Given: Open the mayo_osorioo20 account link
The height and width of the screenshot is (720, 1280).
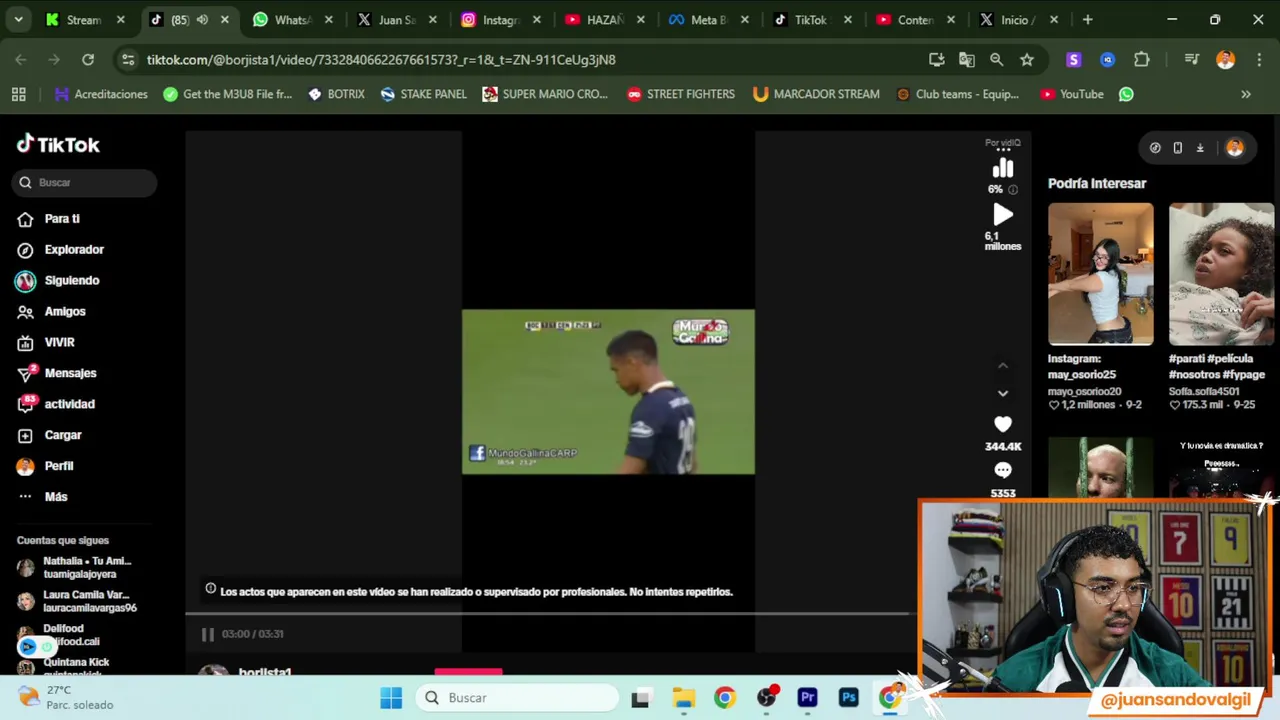Looking at the screenshot, I should (x=1084, y=392).
